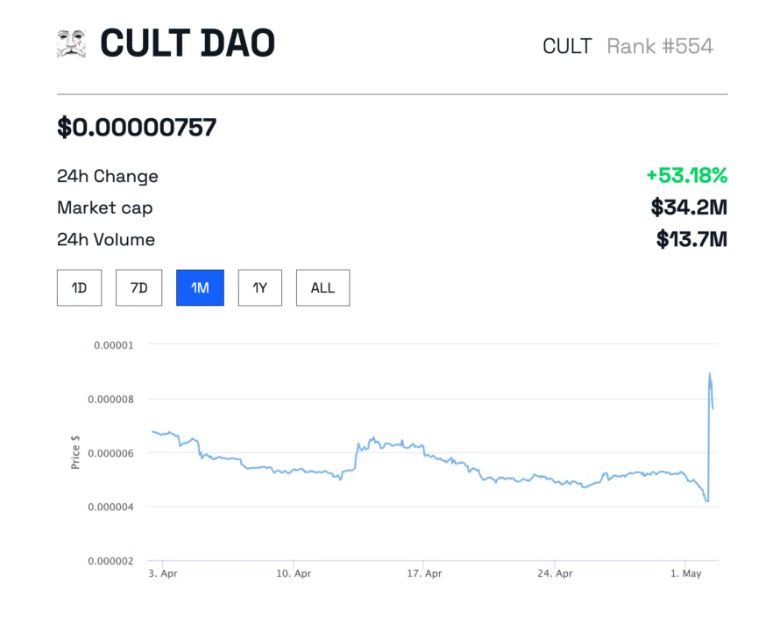Click the +53.18% change value

pos(687,176)
